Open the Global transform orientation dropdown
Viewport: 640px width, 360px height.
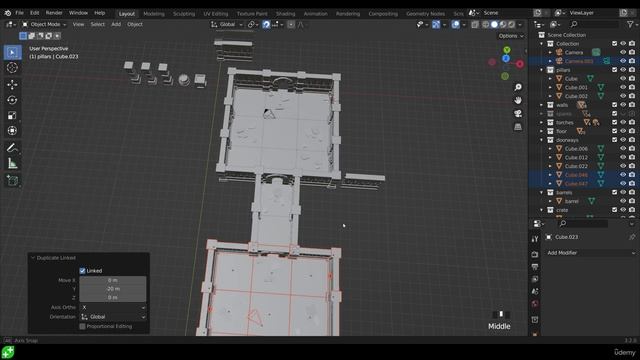pyautogui.click(x=227, y=24)
